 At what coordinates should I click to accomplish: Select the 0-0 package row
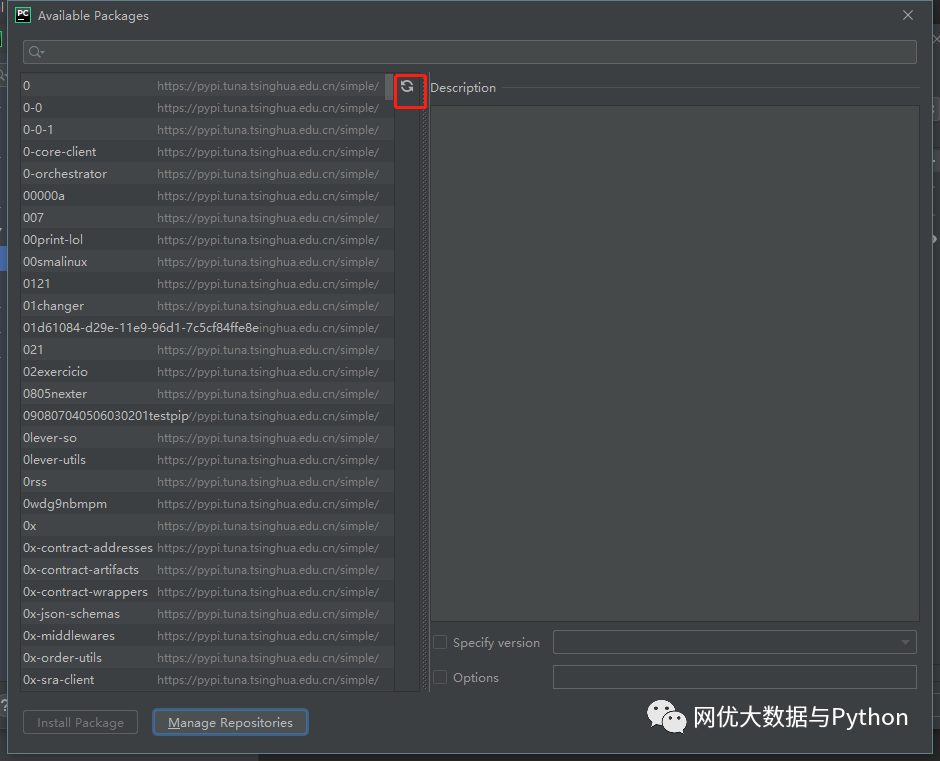207,108
